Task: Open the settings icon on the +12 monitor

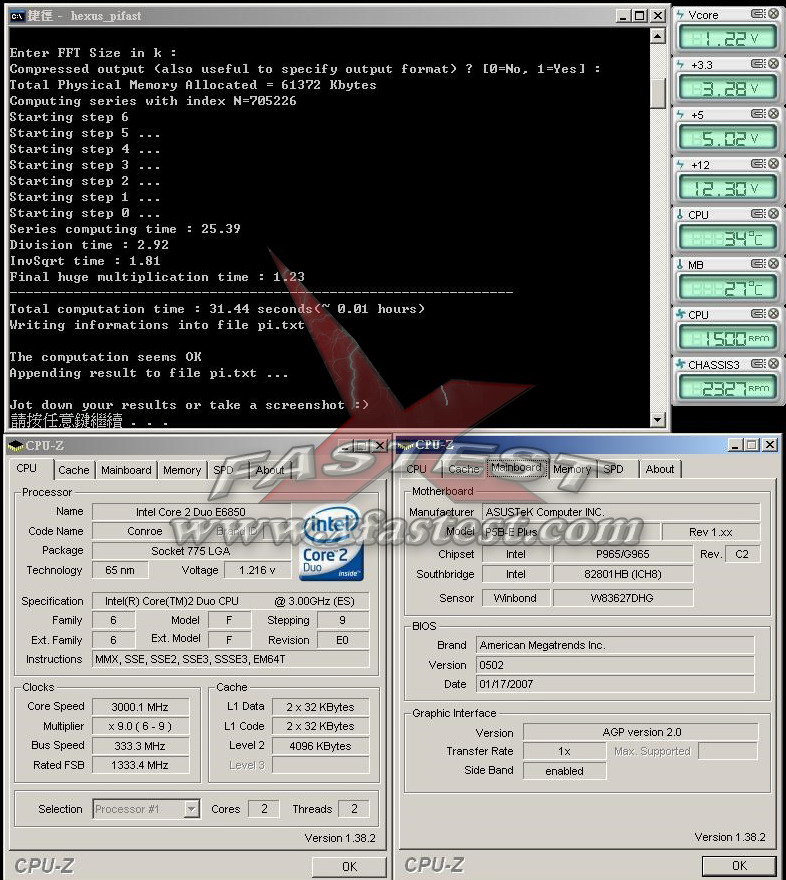Action: 758,164
